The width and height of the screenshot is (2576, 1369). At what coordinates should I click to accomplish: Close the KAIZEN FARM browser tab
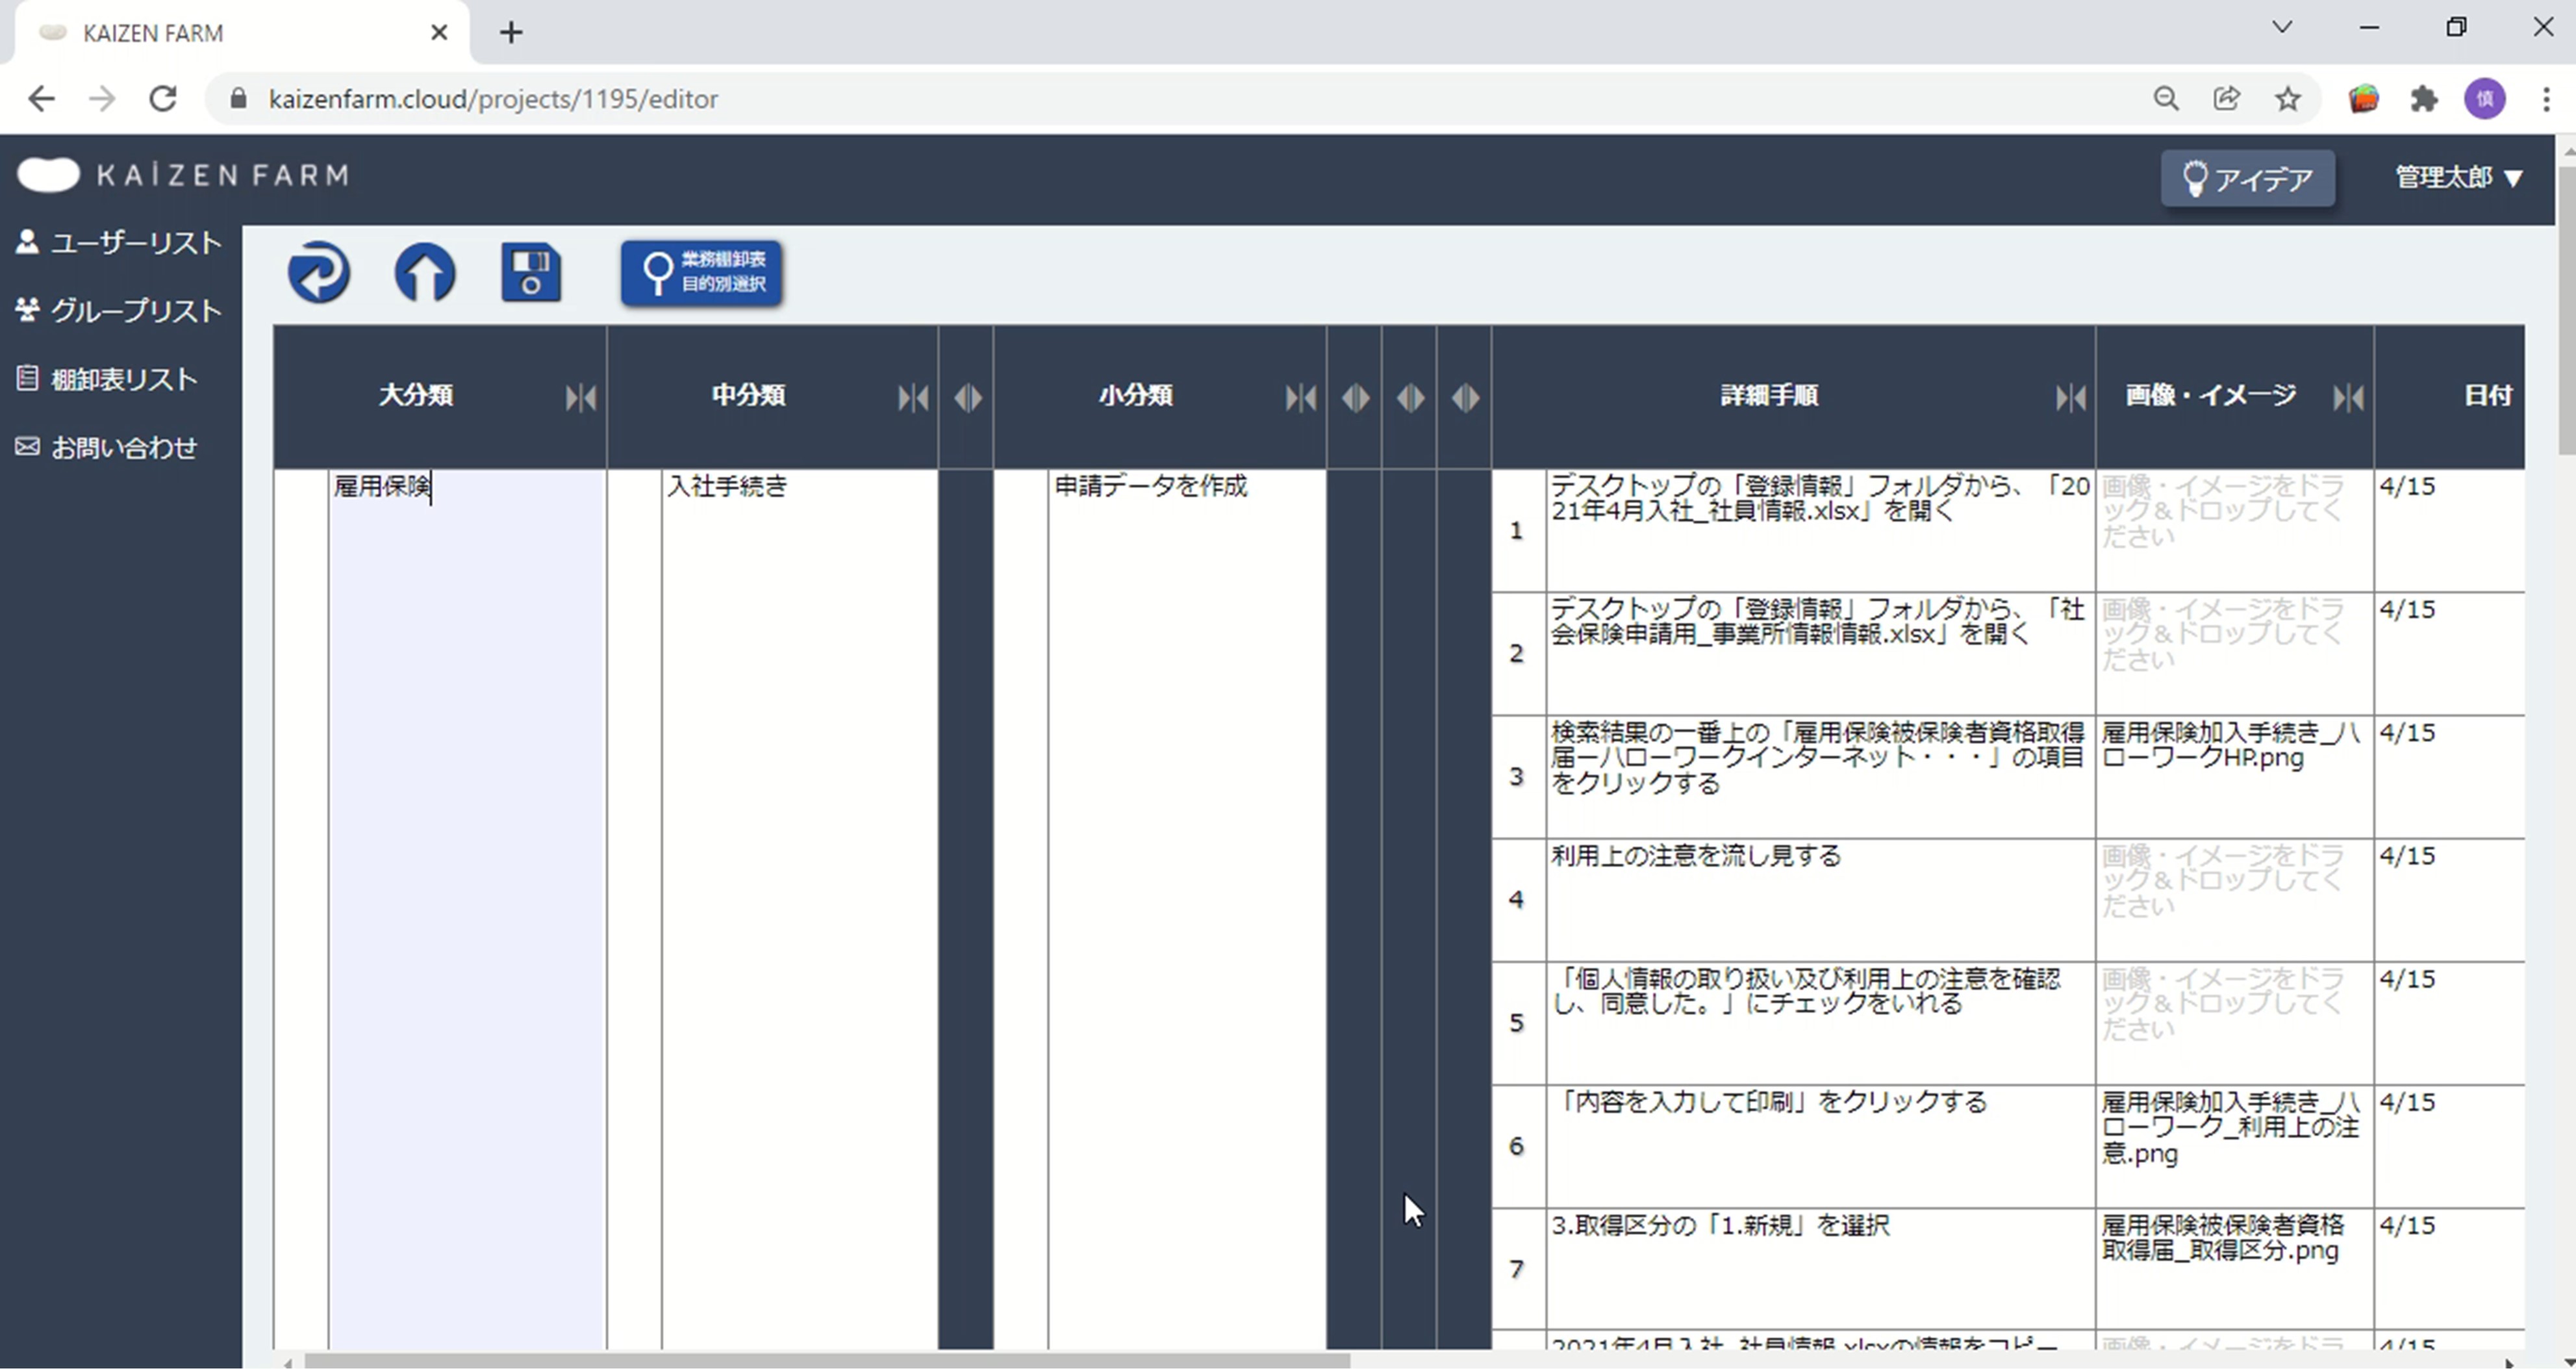tap(439, 33)
